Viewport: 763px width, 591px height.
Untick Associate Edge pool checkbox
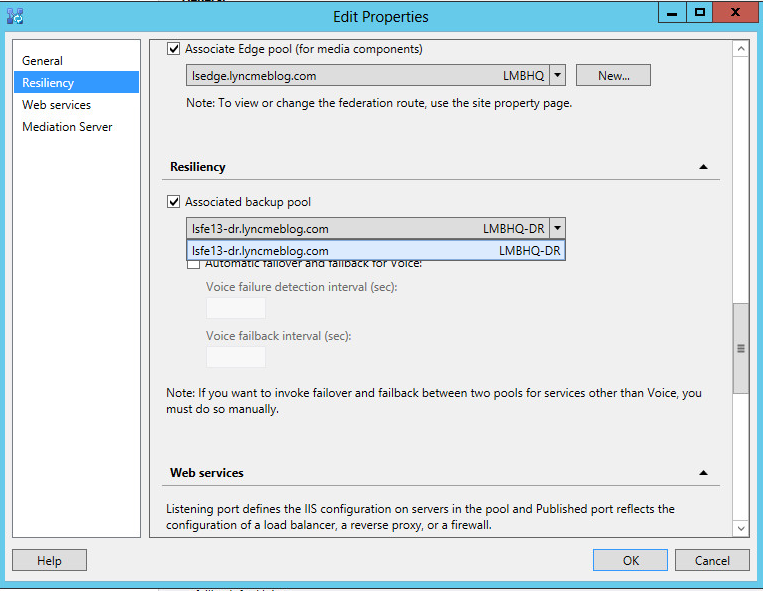pyautogui.click(x=173, y=49)
